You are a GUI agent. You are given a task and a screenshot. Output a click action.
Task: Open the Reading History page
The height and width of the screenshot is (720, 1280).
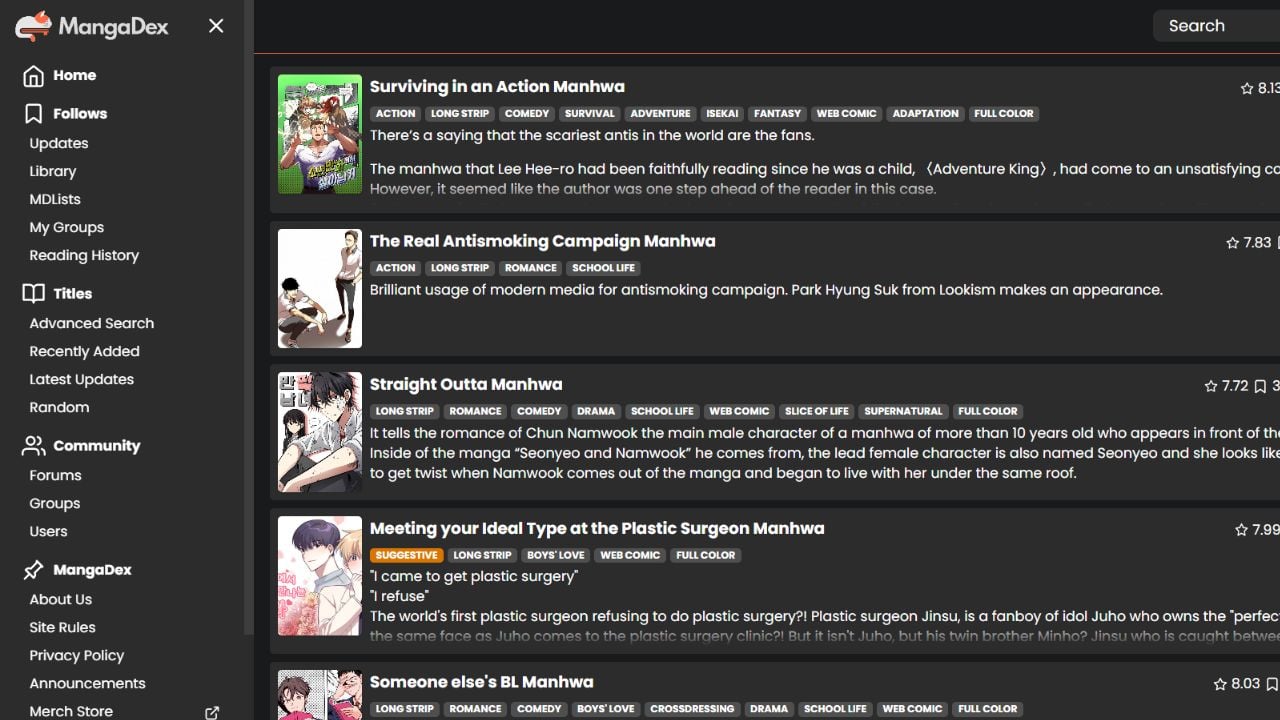pyautogui.click(x=84, y=256)
